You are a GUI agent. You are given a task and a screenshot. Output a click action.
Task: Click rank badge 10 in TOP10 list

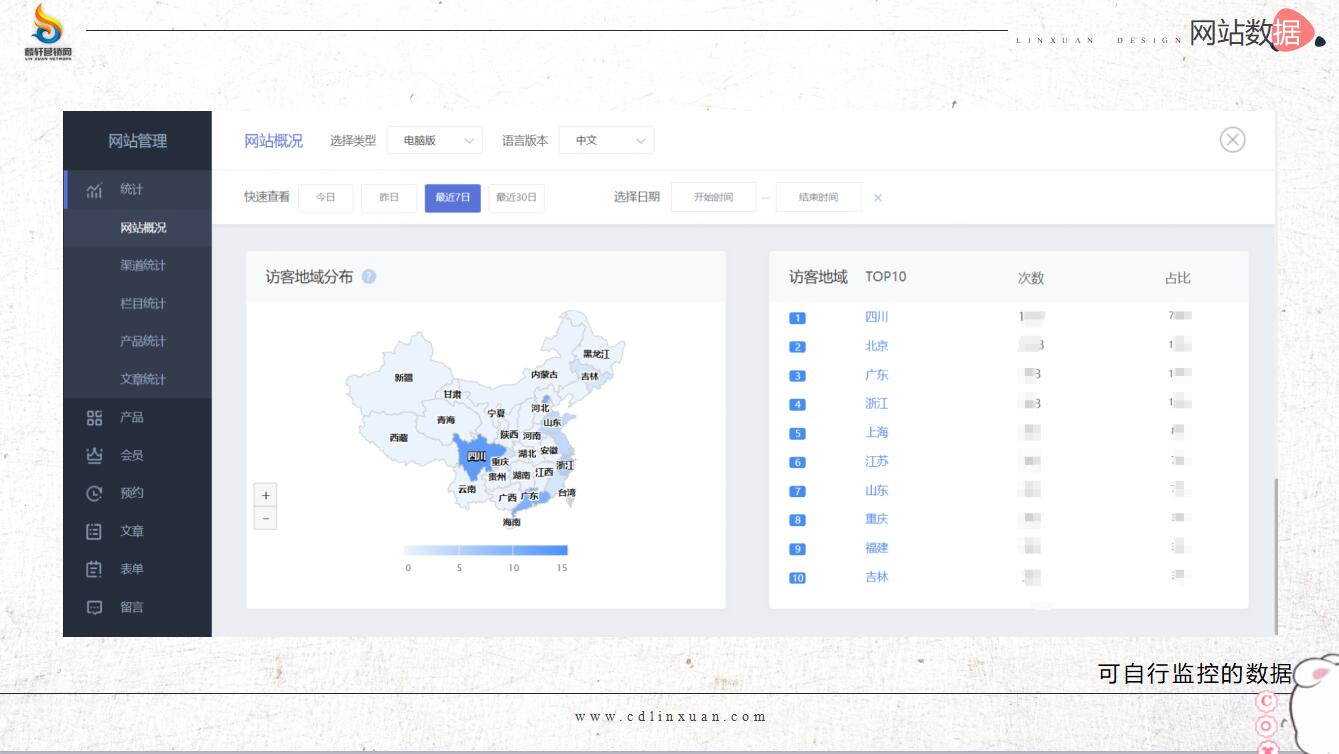point(797,578)
